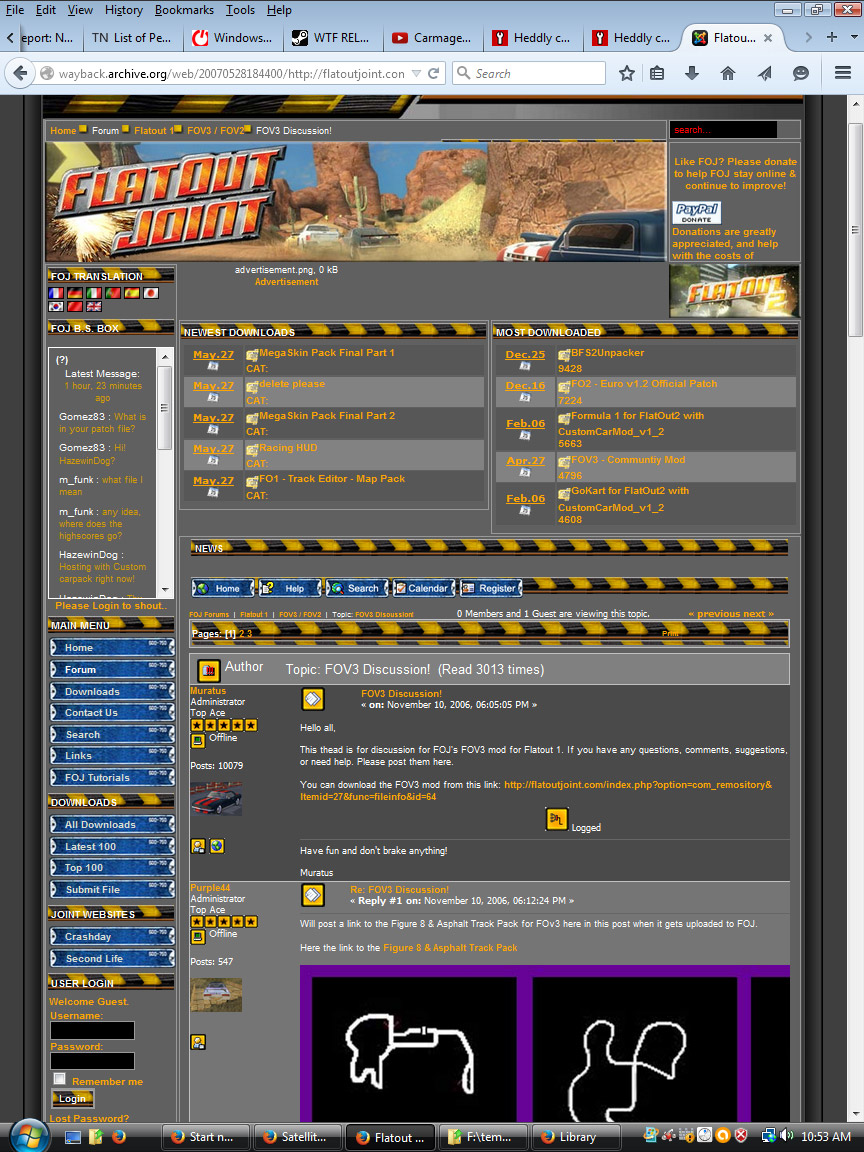Focus the Password input field

click(x=93, y=1061)
